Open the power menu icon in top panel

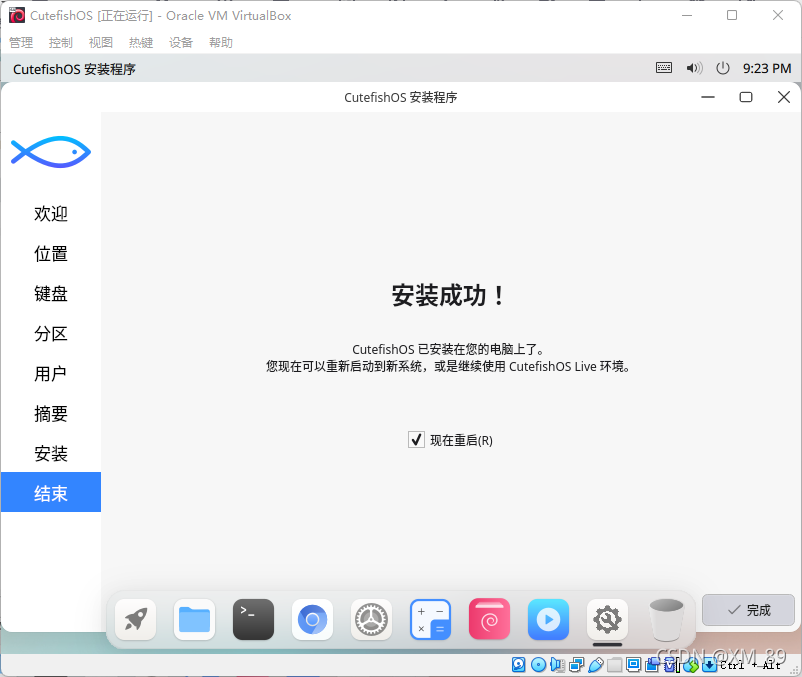click(x=723, y=68)
